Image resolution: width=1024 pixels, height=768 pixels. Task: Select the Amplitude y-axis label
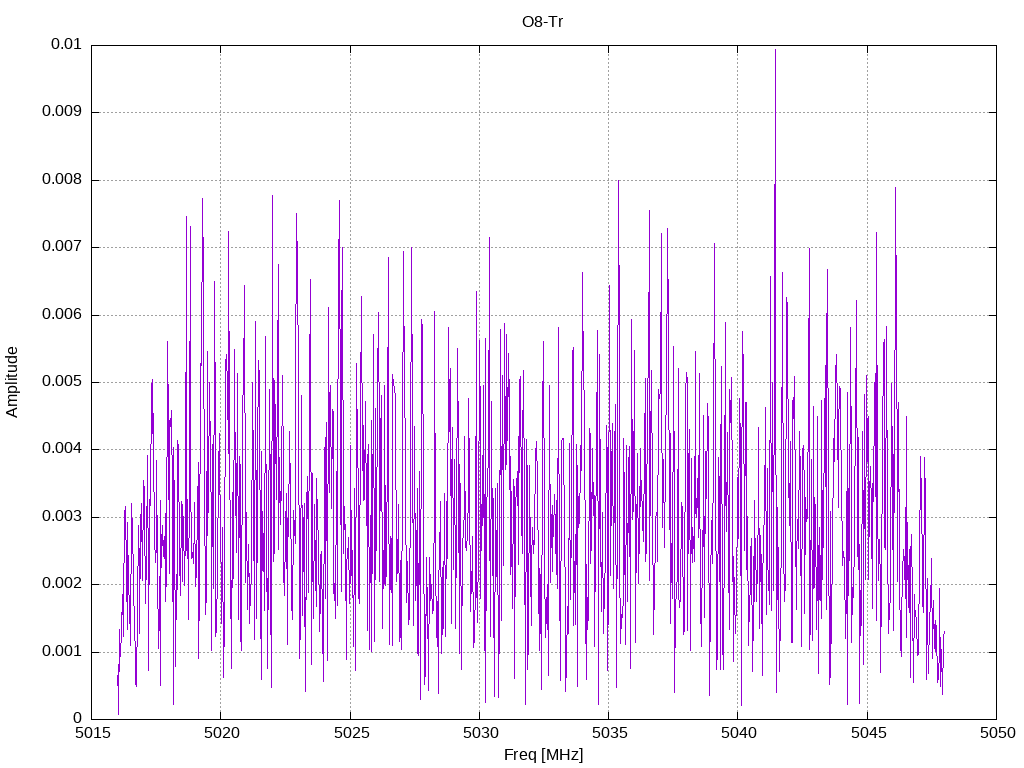(x=12, y=382)
